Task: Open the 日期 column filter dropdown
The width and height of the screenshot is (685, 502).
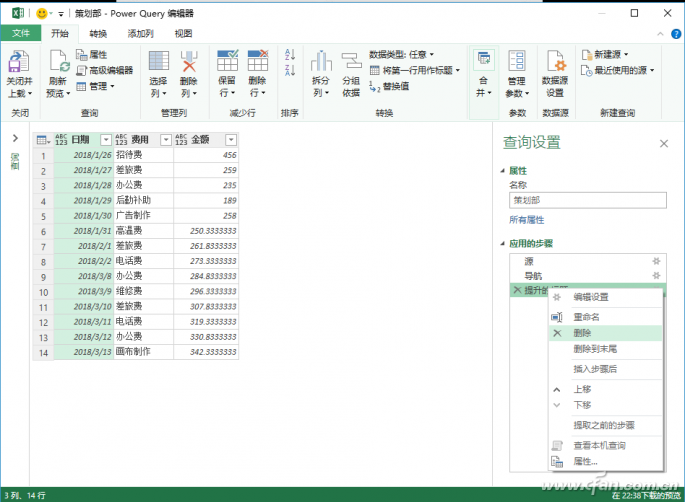Action: 106,140
